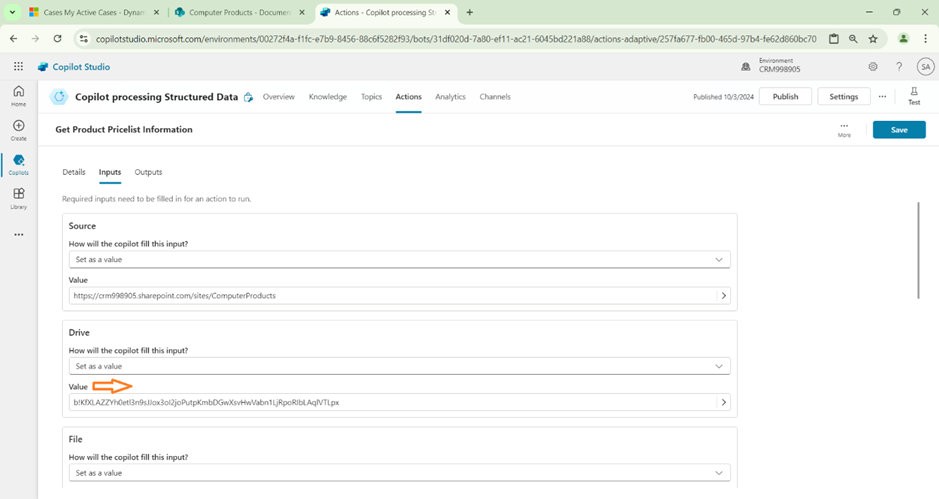Click the Publish button
Image resolution: width=939 pixels, height=499 pixels.
[785, 97]
